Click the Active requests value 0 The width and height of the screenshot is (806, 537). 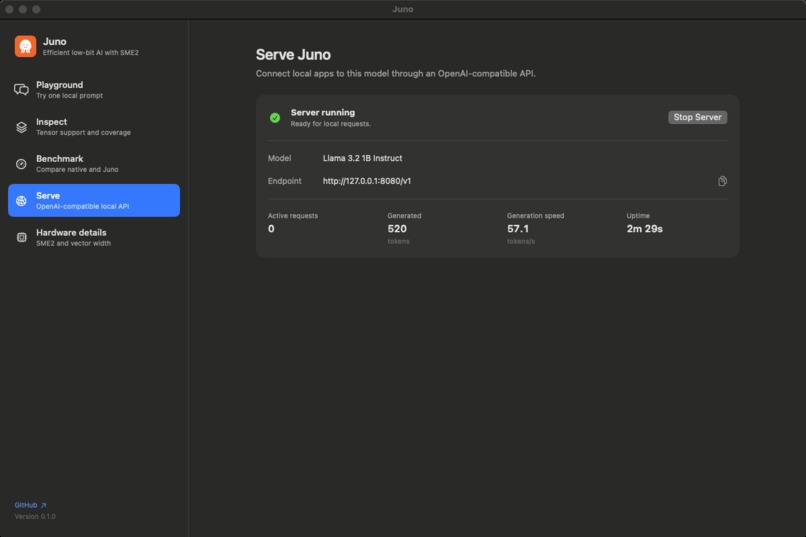point(271,229)
